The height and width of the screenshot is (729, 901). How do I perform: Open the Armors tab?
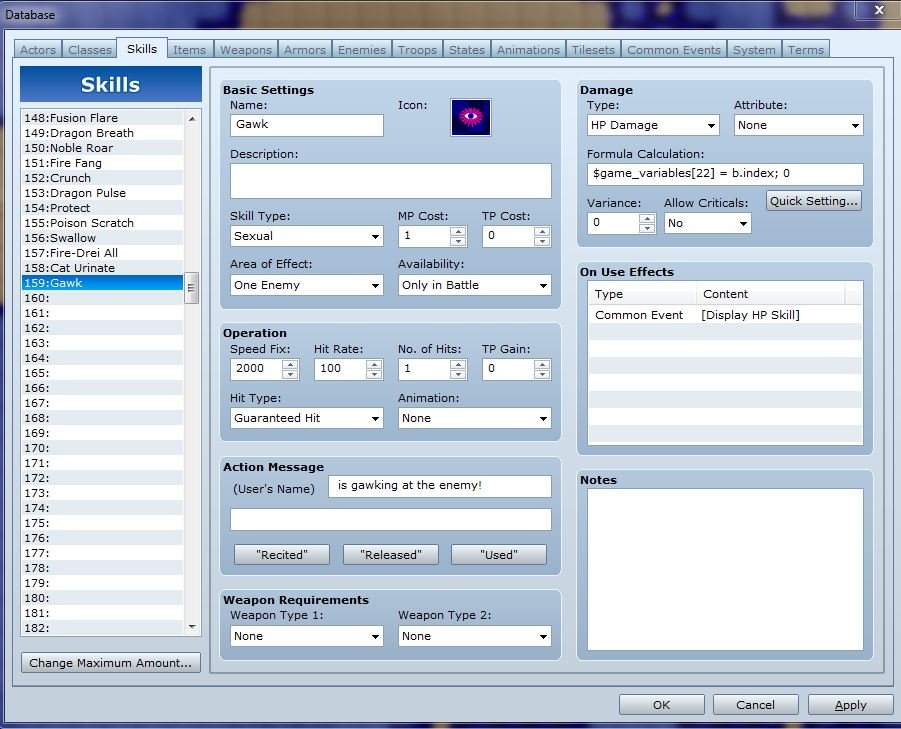[x=305, y=50]
